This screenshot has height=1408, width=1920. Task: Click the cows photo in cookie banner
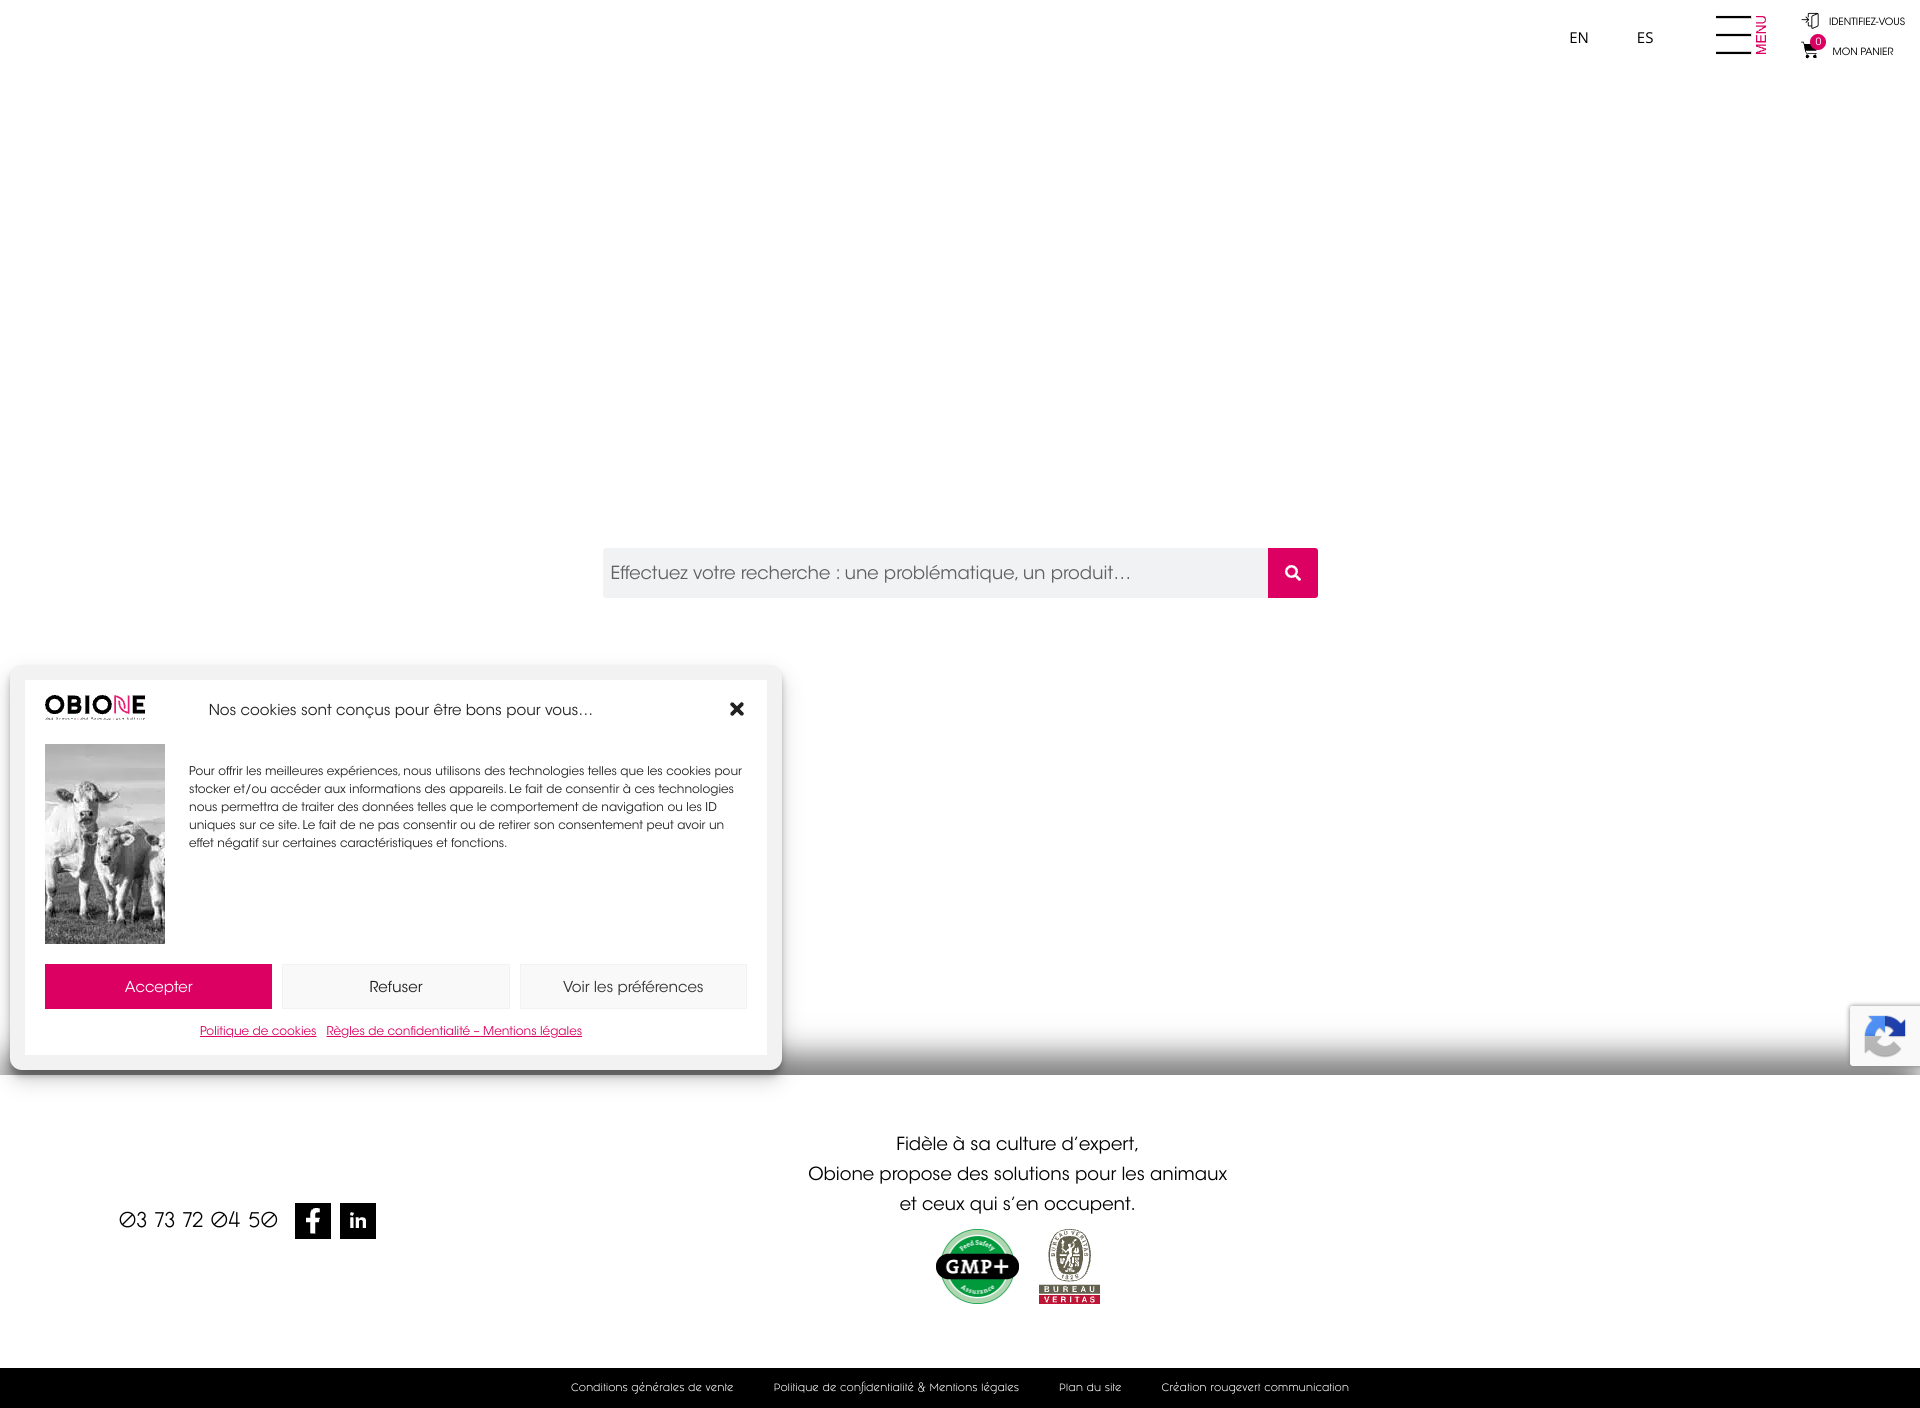pos(105,844)
